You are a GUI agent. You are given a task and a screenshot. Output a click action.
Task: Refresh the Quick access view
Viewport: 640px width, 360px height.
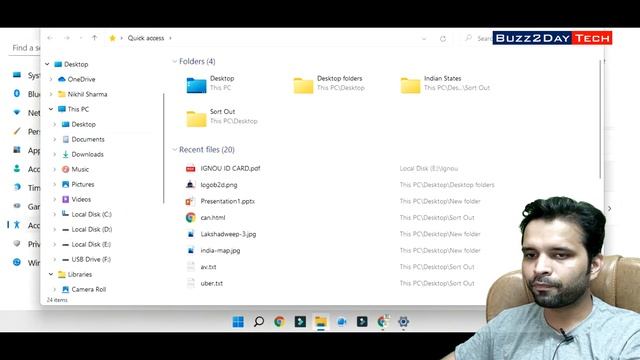click(x=443, y=39)
